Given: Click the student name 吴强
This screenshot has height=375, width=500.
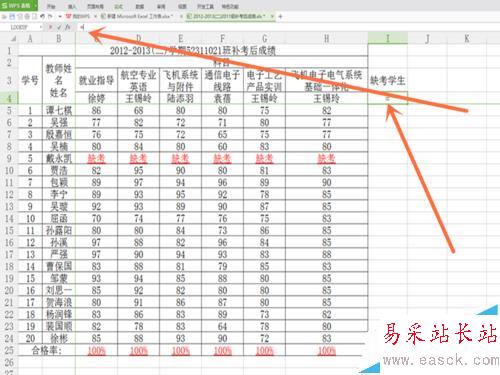Looking at the screenshot, I should (59, 122).
